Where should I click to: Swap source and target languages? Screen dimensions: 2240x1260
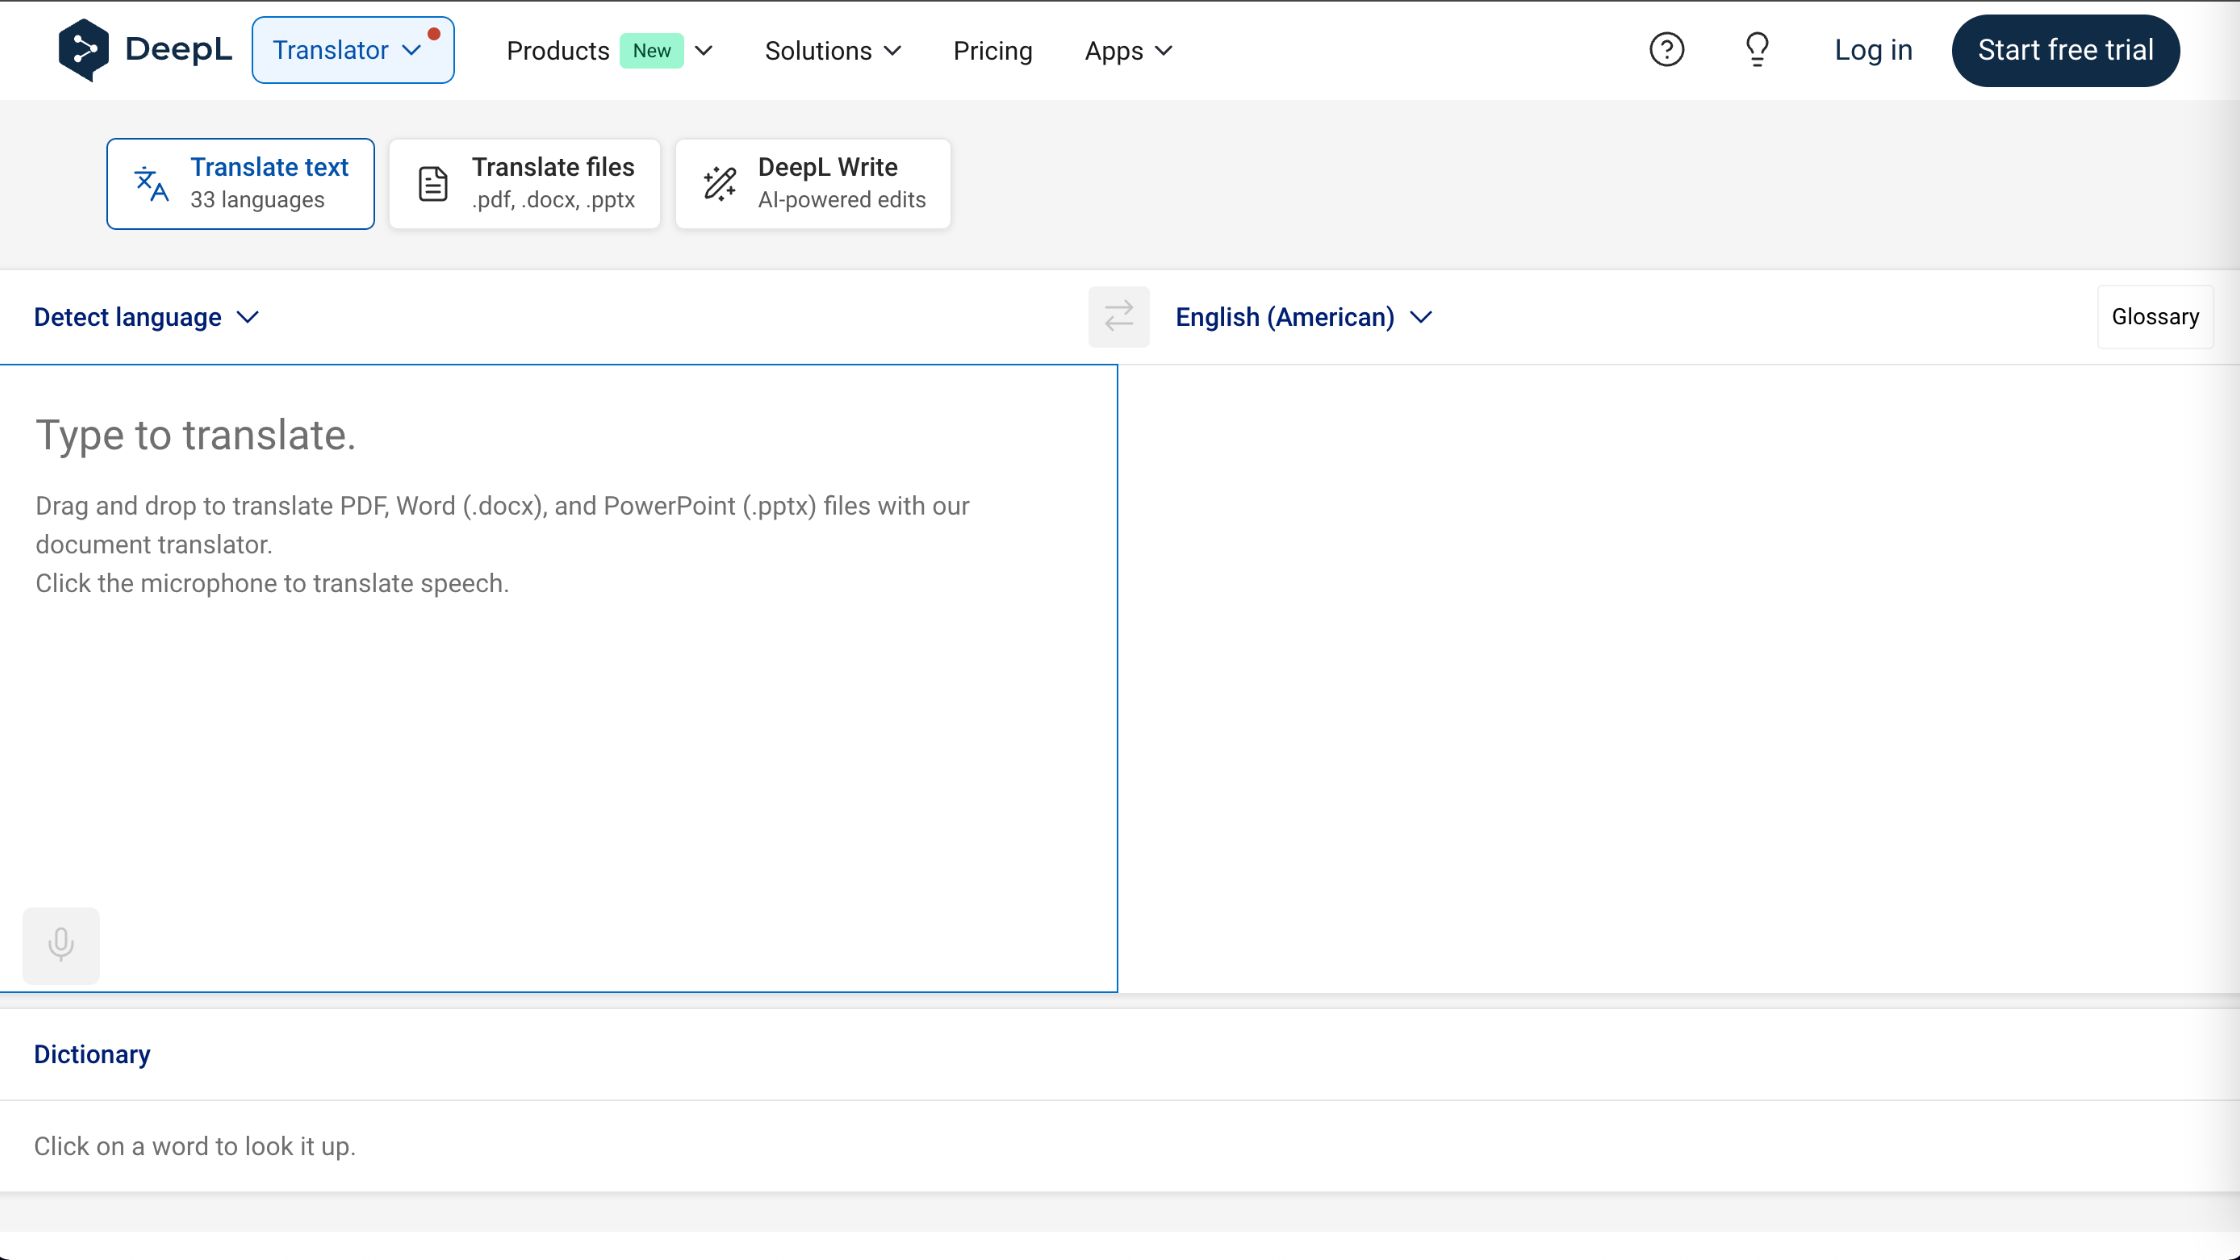(1119, 317)
